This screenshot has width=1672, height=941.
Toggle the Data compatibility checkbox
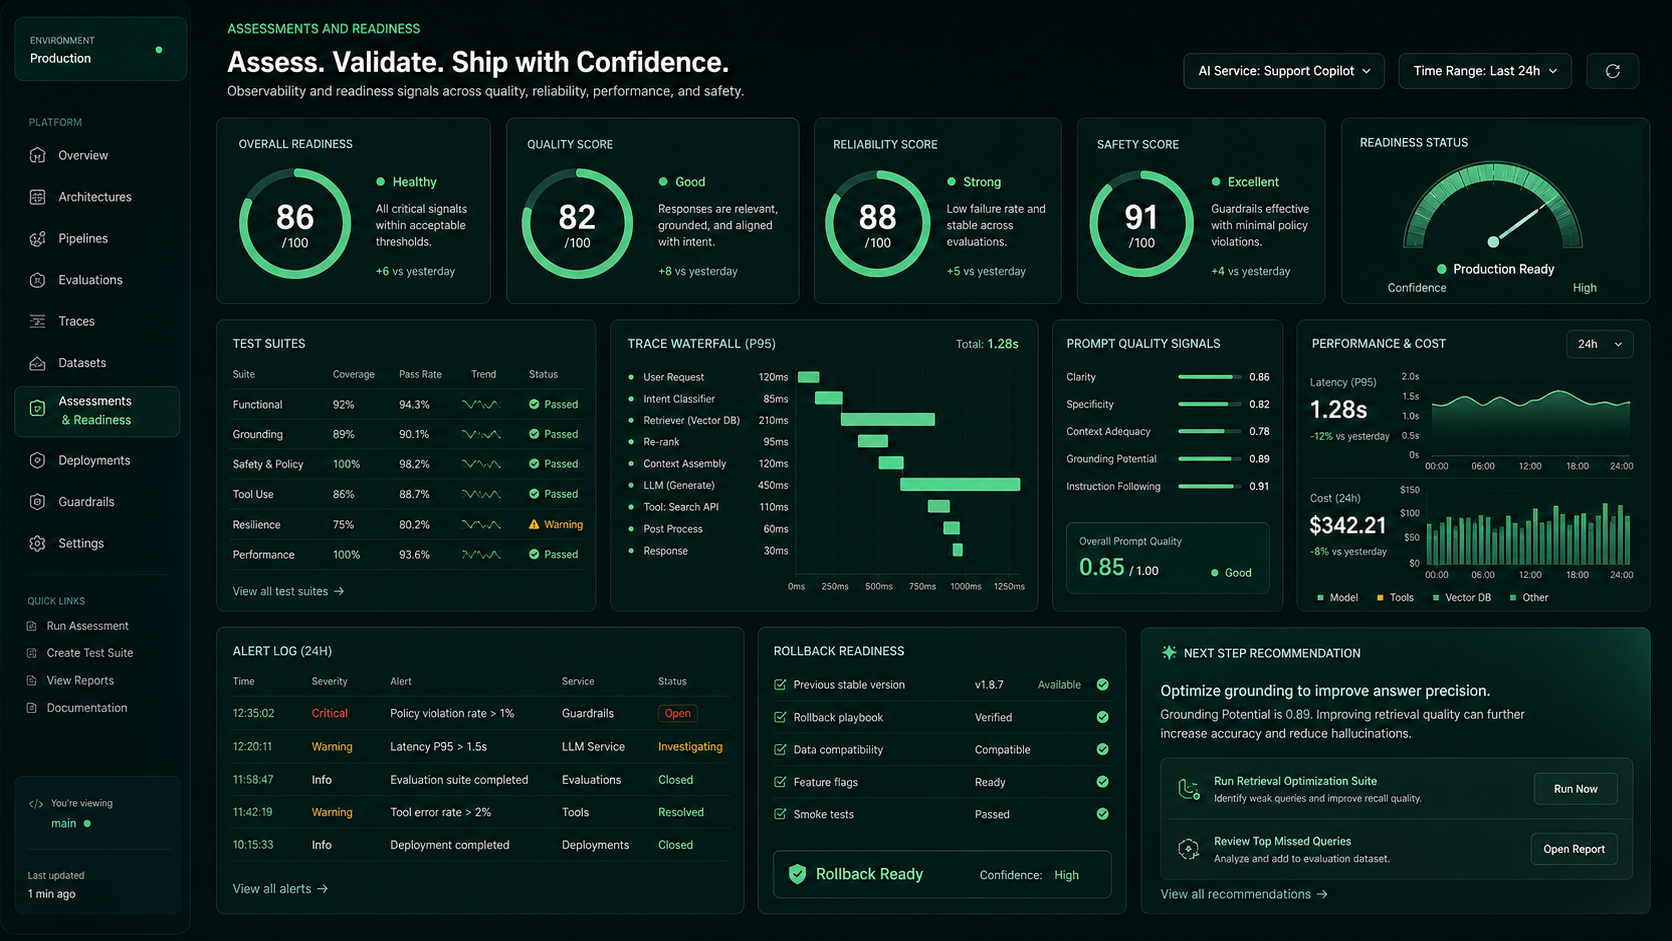[x=780, y=750]
